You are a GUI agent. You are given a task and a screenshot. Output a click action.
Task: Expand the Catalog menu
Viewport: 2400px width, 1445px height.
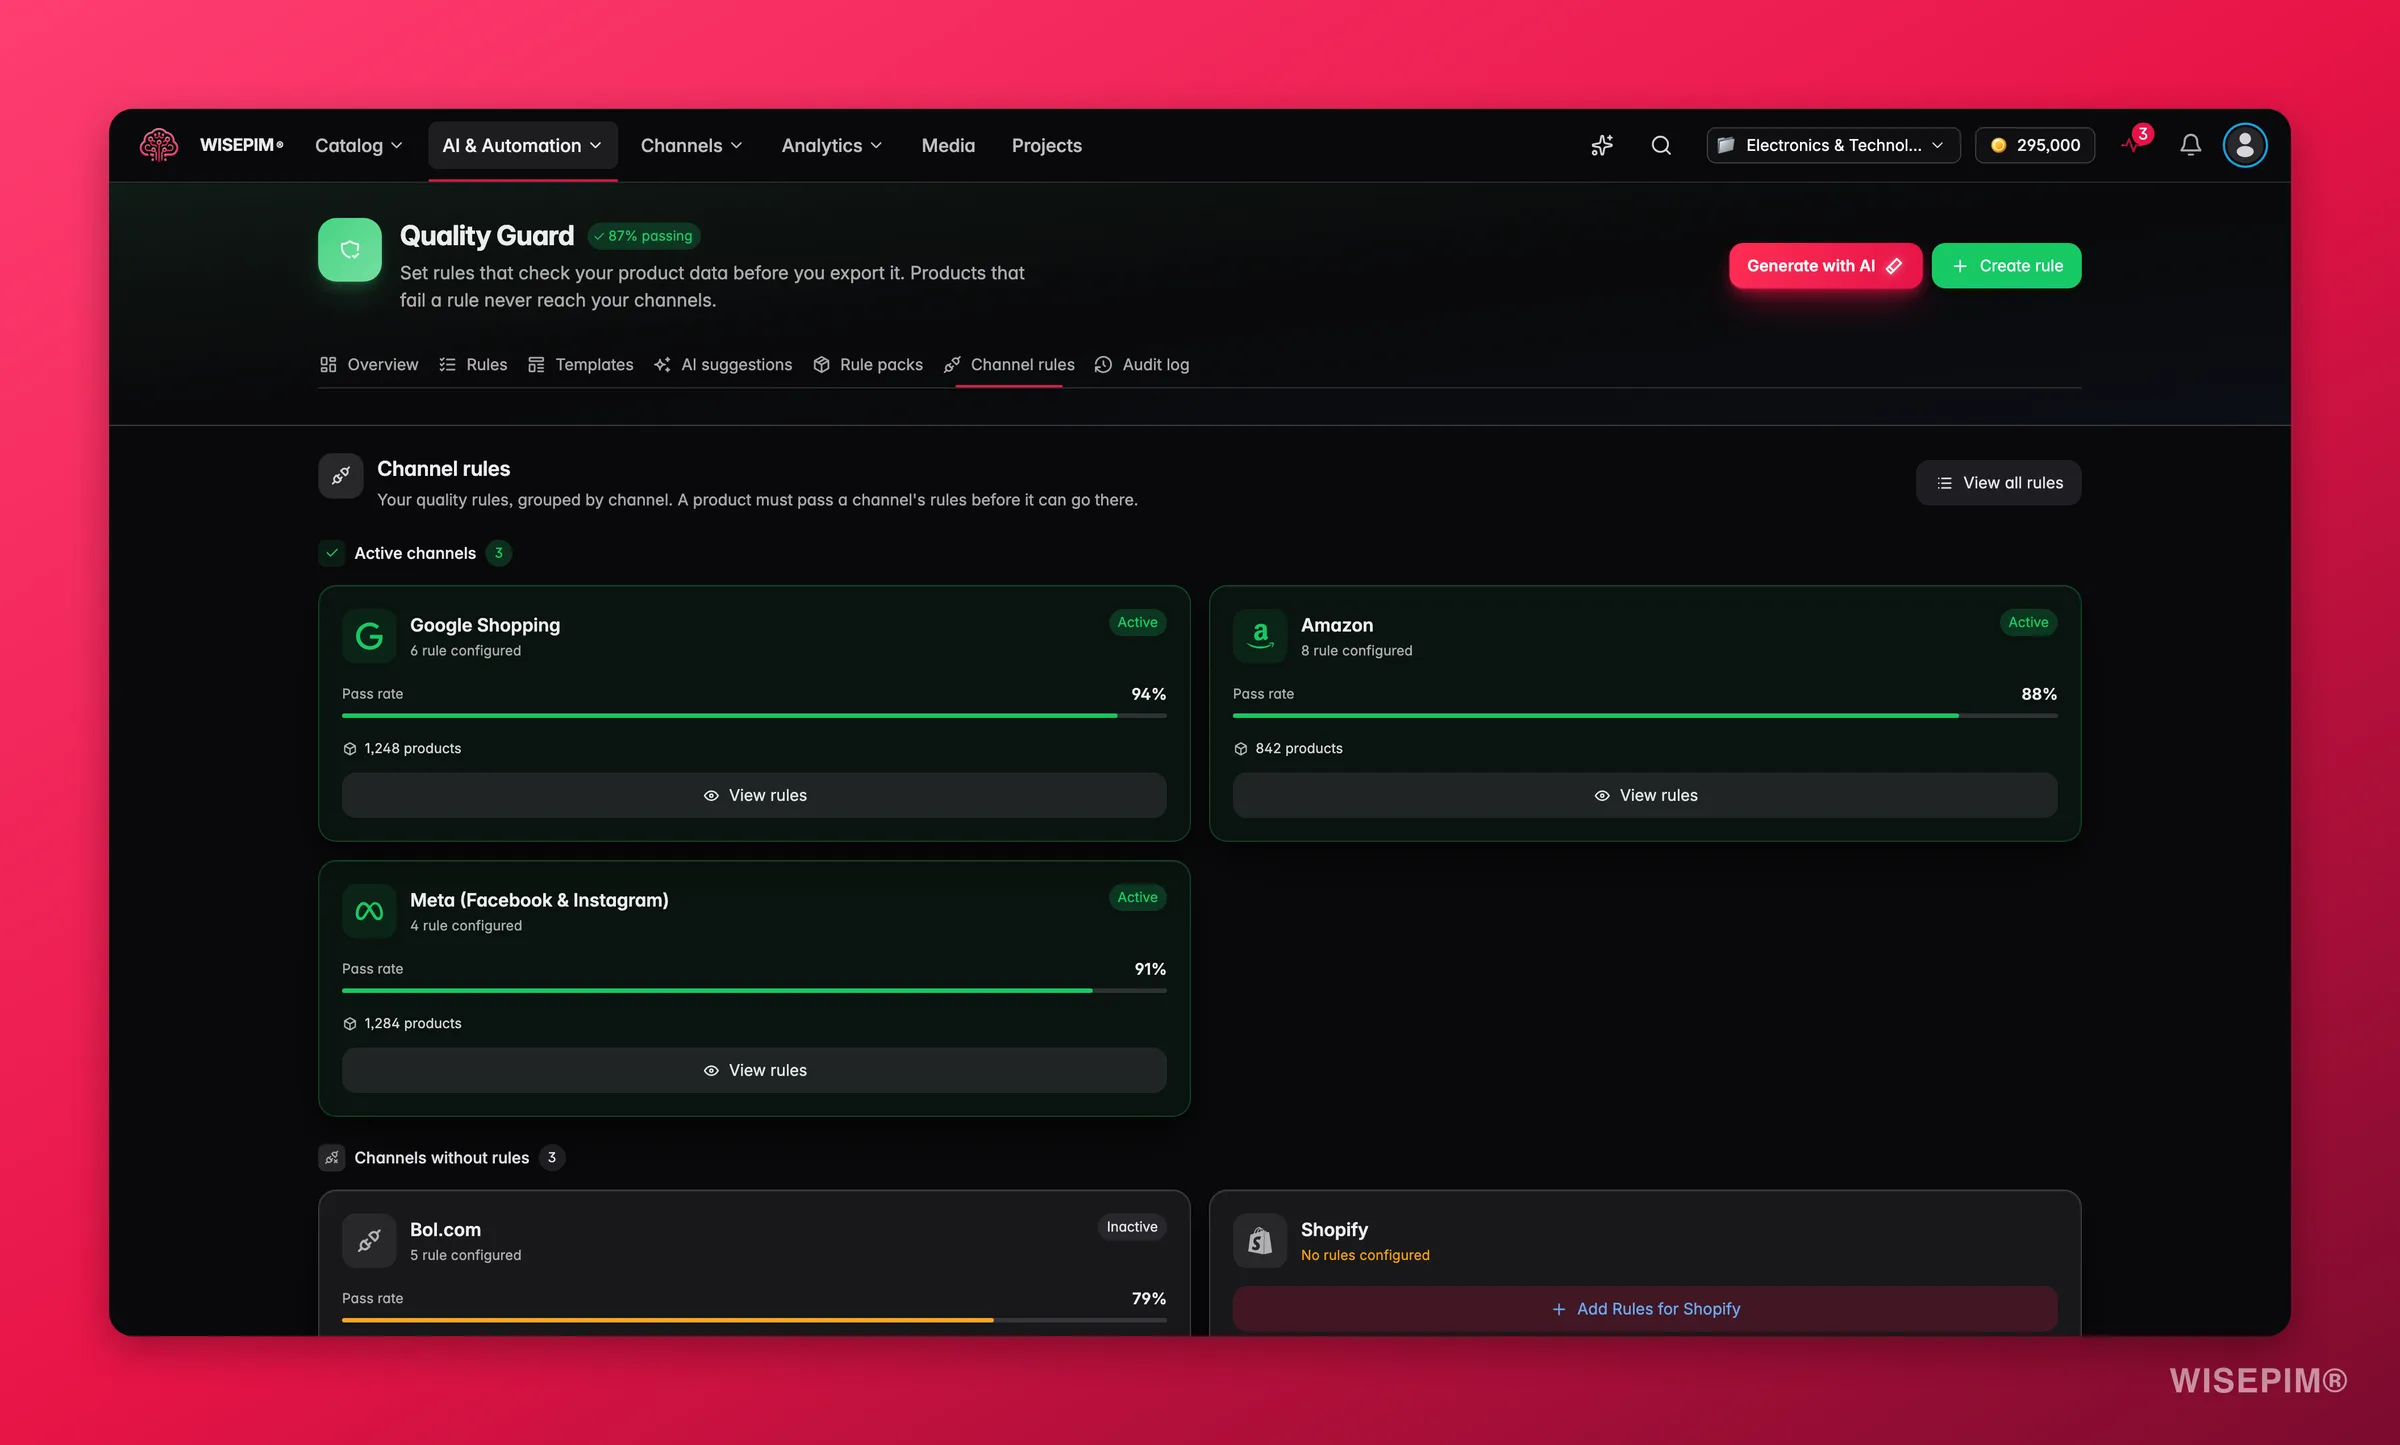pos(358,145)
